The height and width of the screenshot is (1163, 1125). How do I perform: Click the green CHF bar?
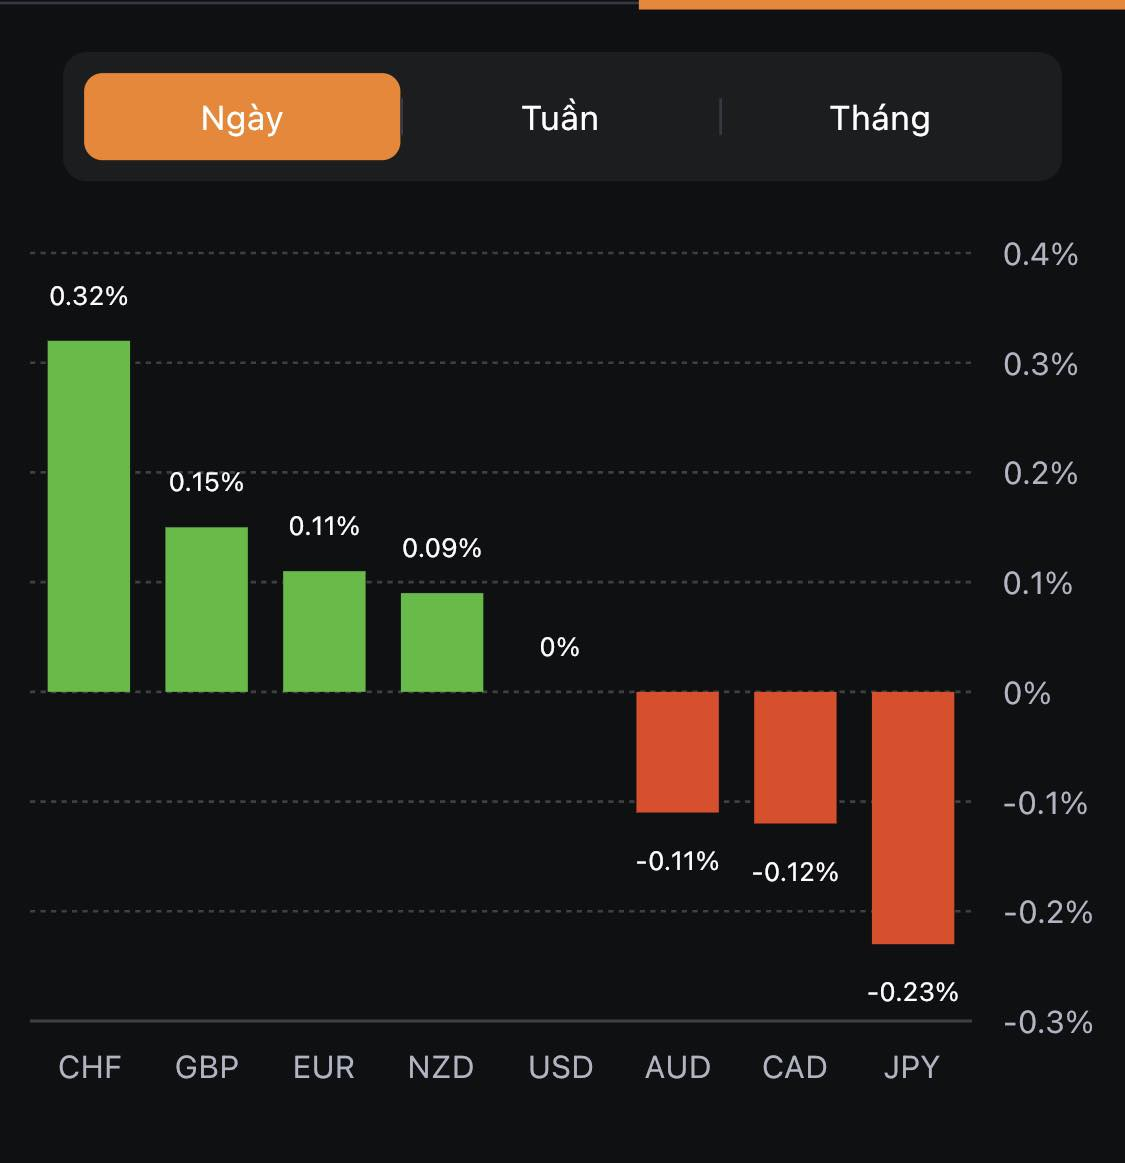[x=89, y=516]
